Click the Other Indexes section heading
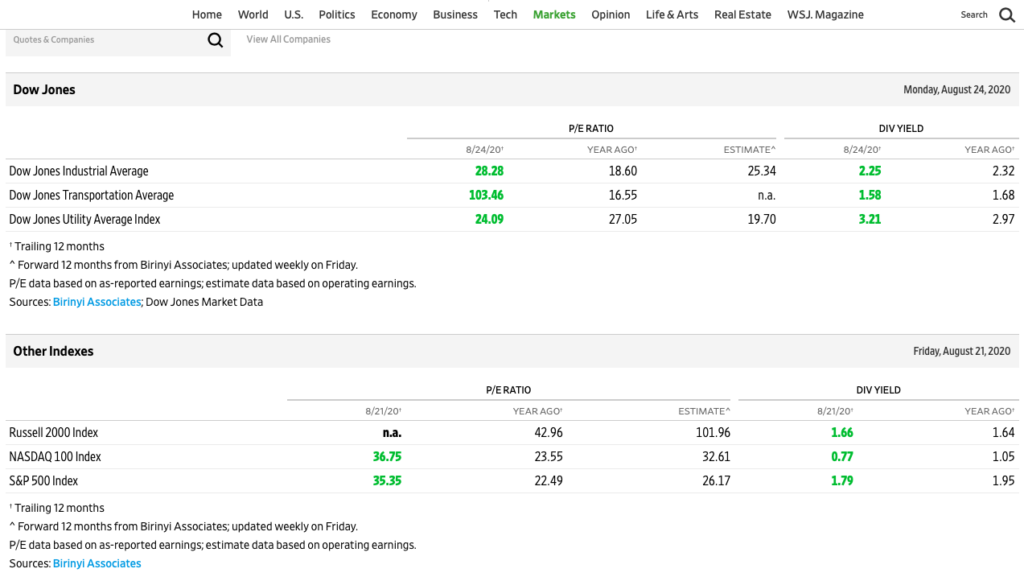 (53, 351)
